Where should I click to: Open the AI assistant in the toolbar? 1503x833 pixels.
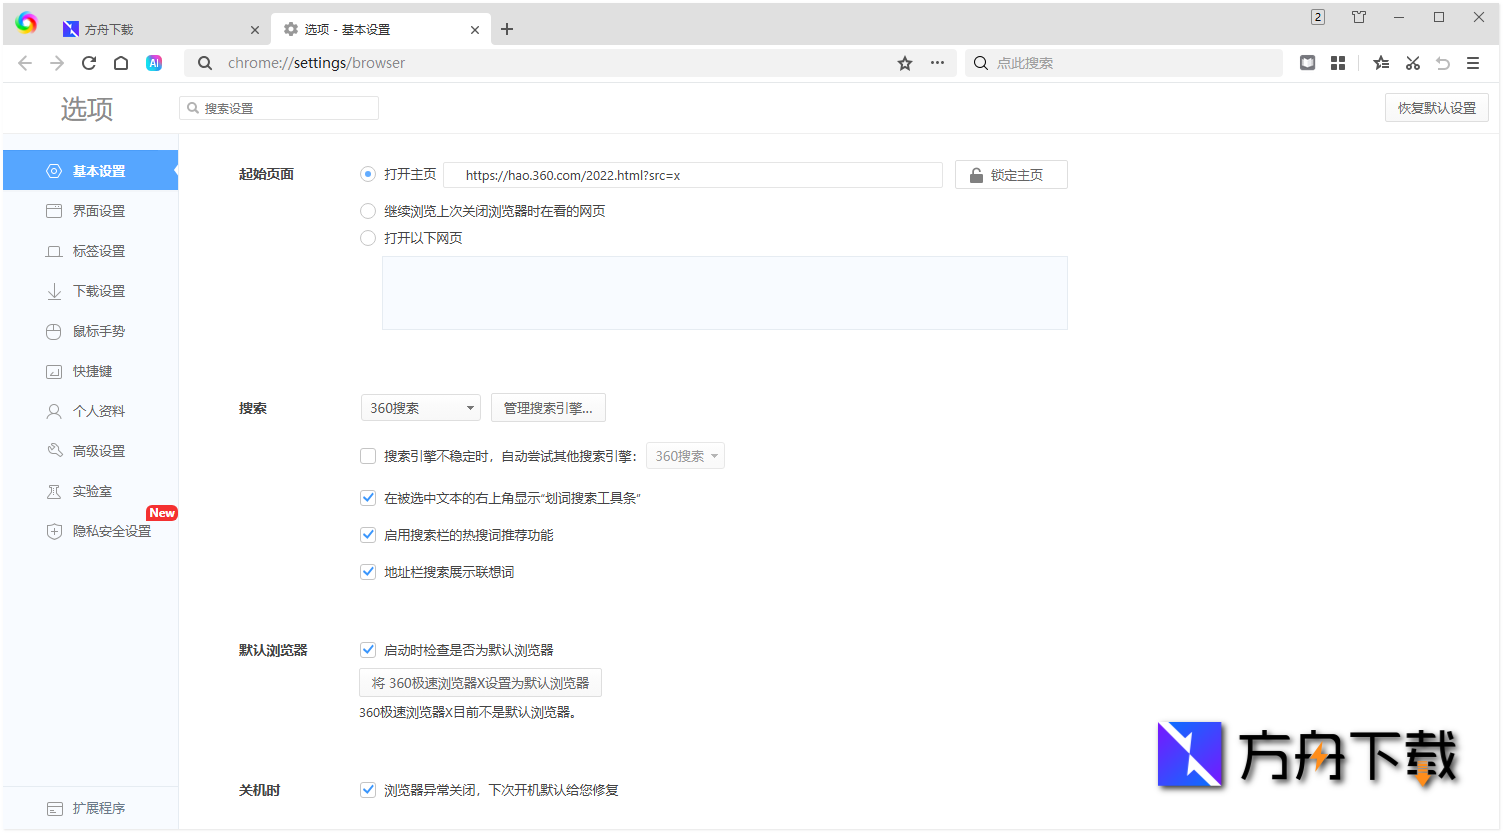point(153,62)
